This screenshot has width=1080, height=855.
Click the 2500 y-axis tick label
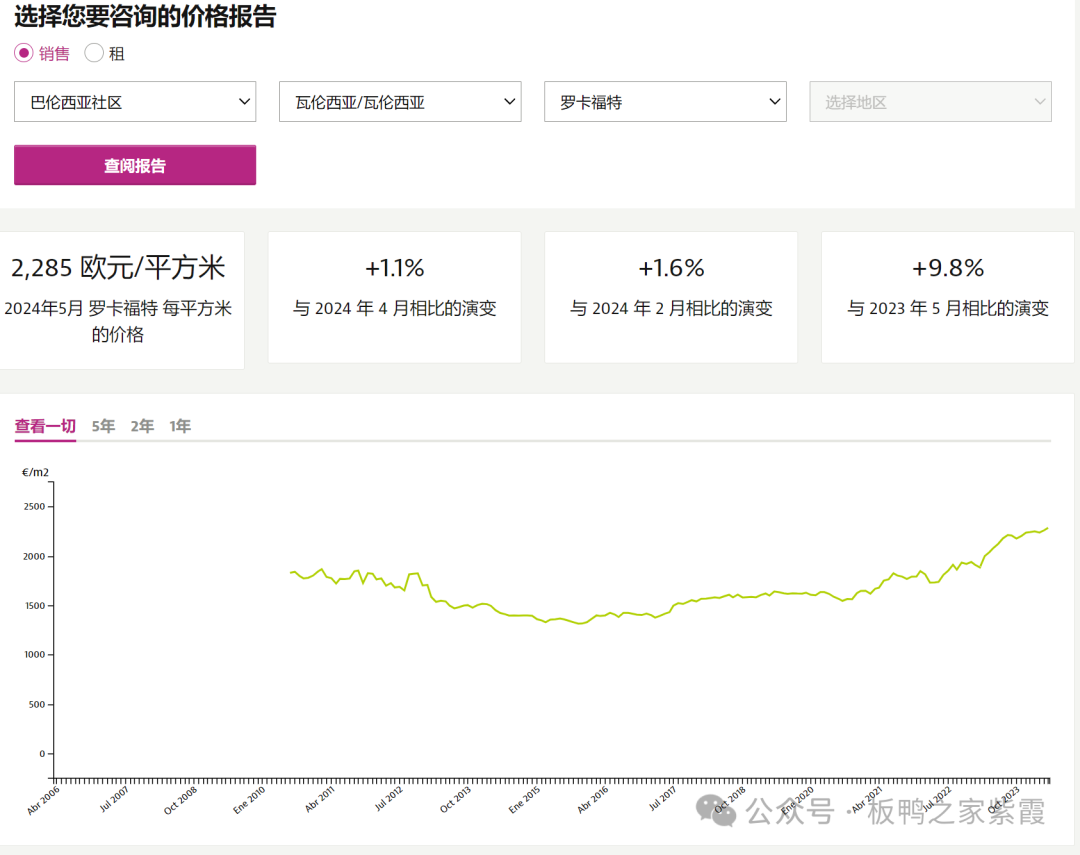point(35,507)
